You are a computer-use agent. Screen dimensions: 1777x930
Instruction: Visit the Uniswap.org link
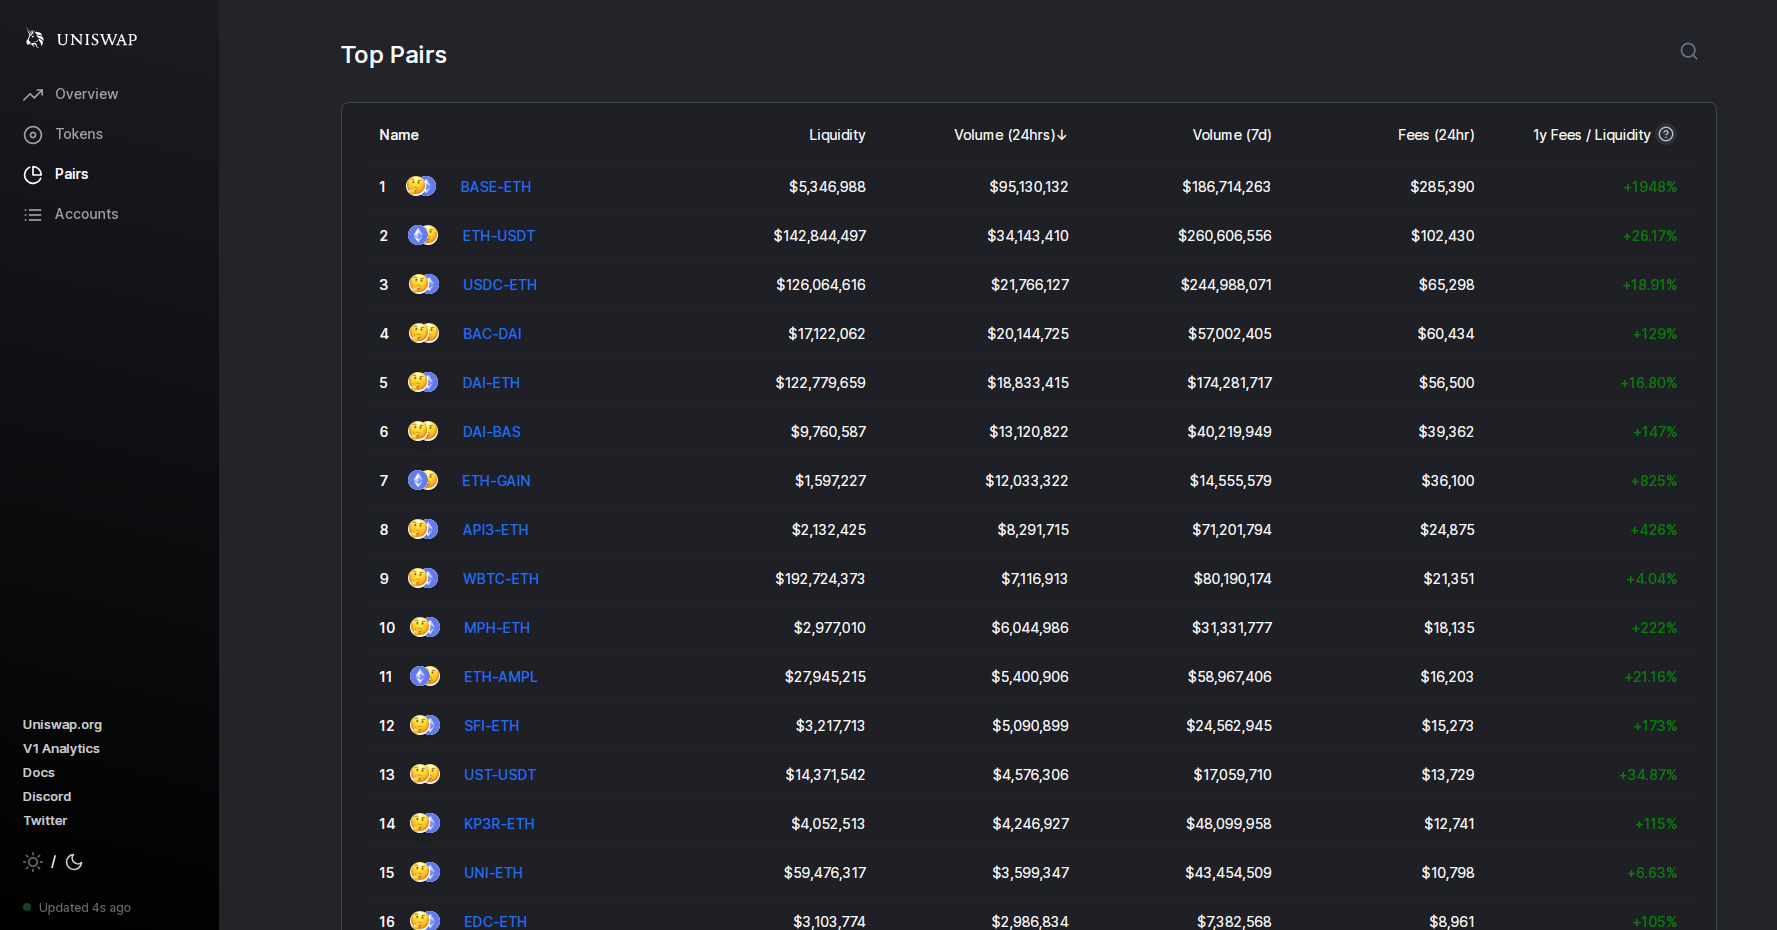pos(62,725)
